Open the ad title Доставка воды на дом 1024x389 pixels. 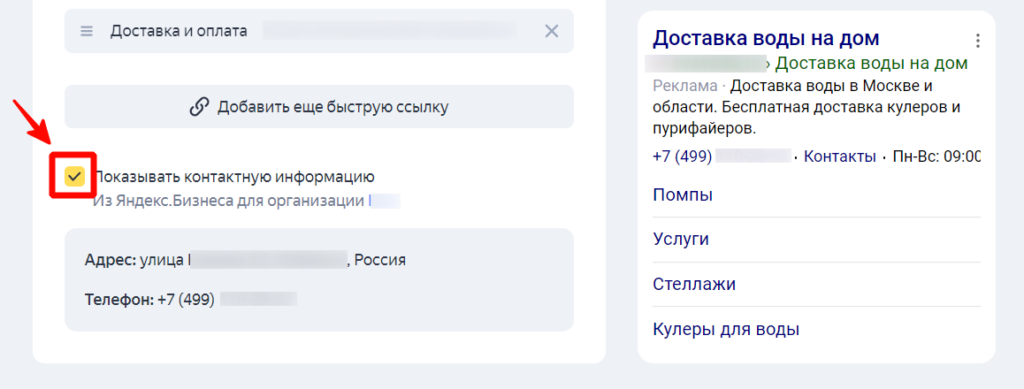(765, 38)
